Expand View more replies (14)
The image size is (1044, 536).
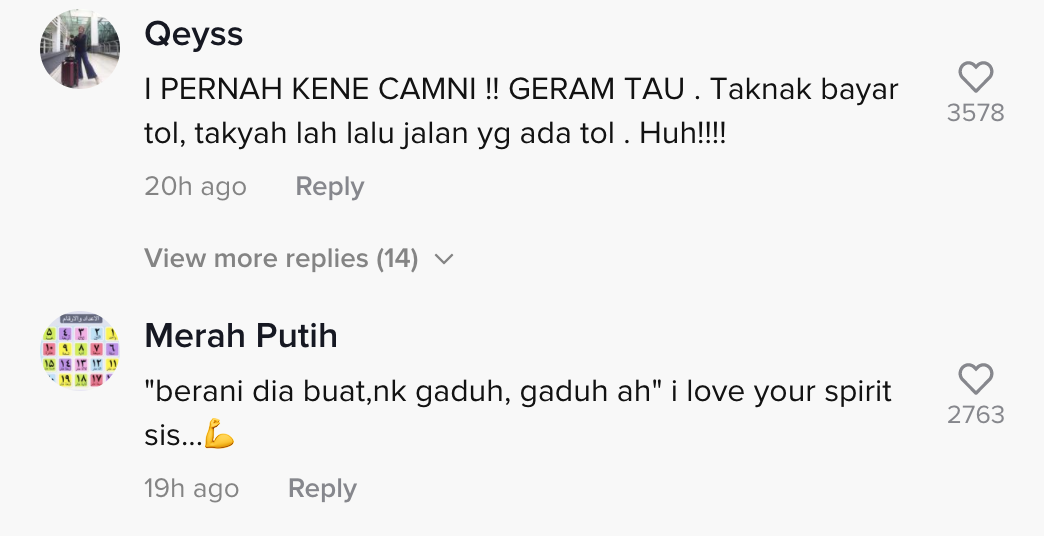[x=281, y=259]
